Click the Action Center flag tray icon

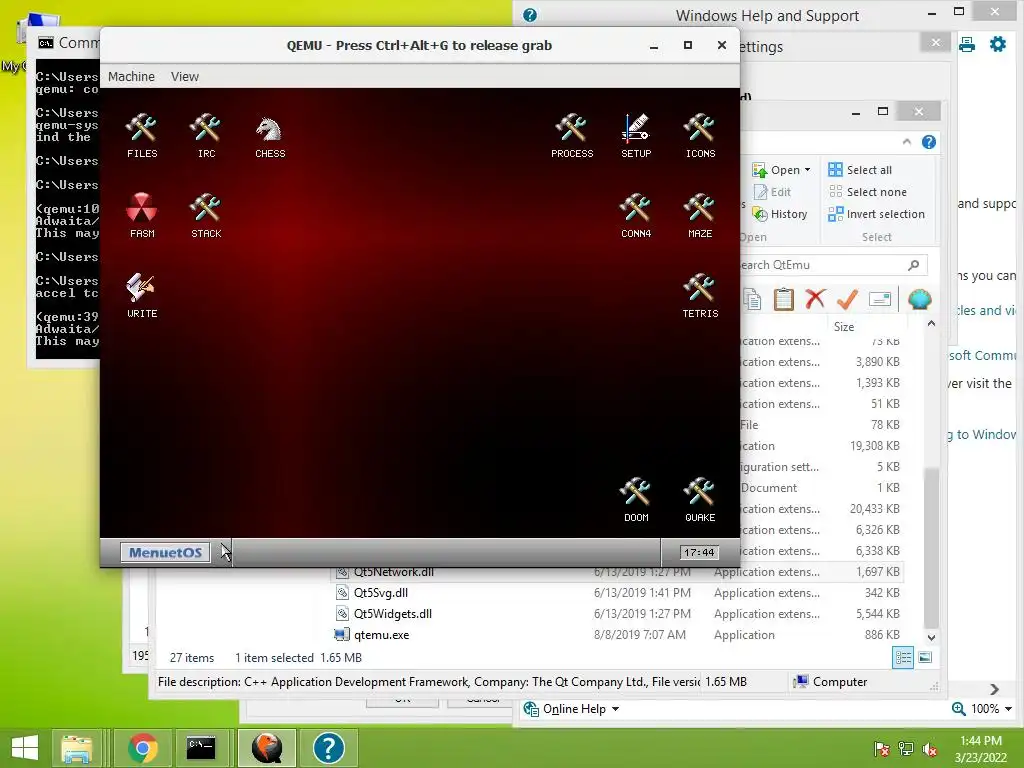tap(881, 750)
